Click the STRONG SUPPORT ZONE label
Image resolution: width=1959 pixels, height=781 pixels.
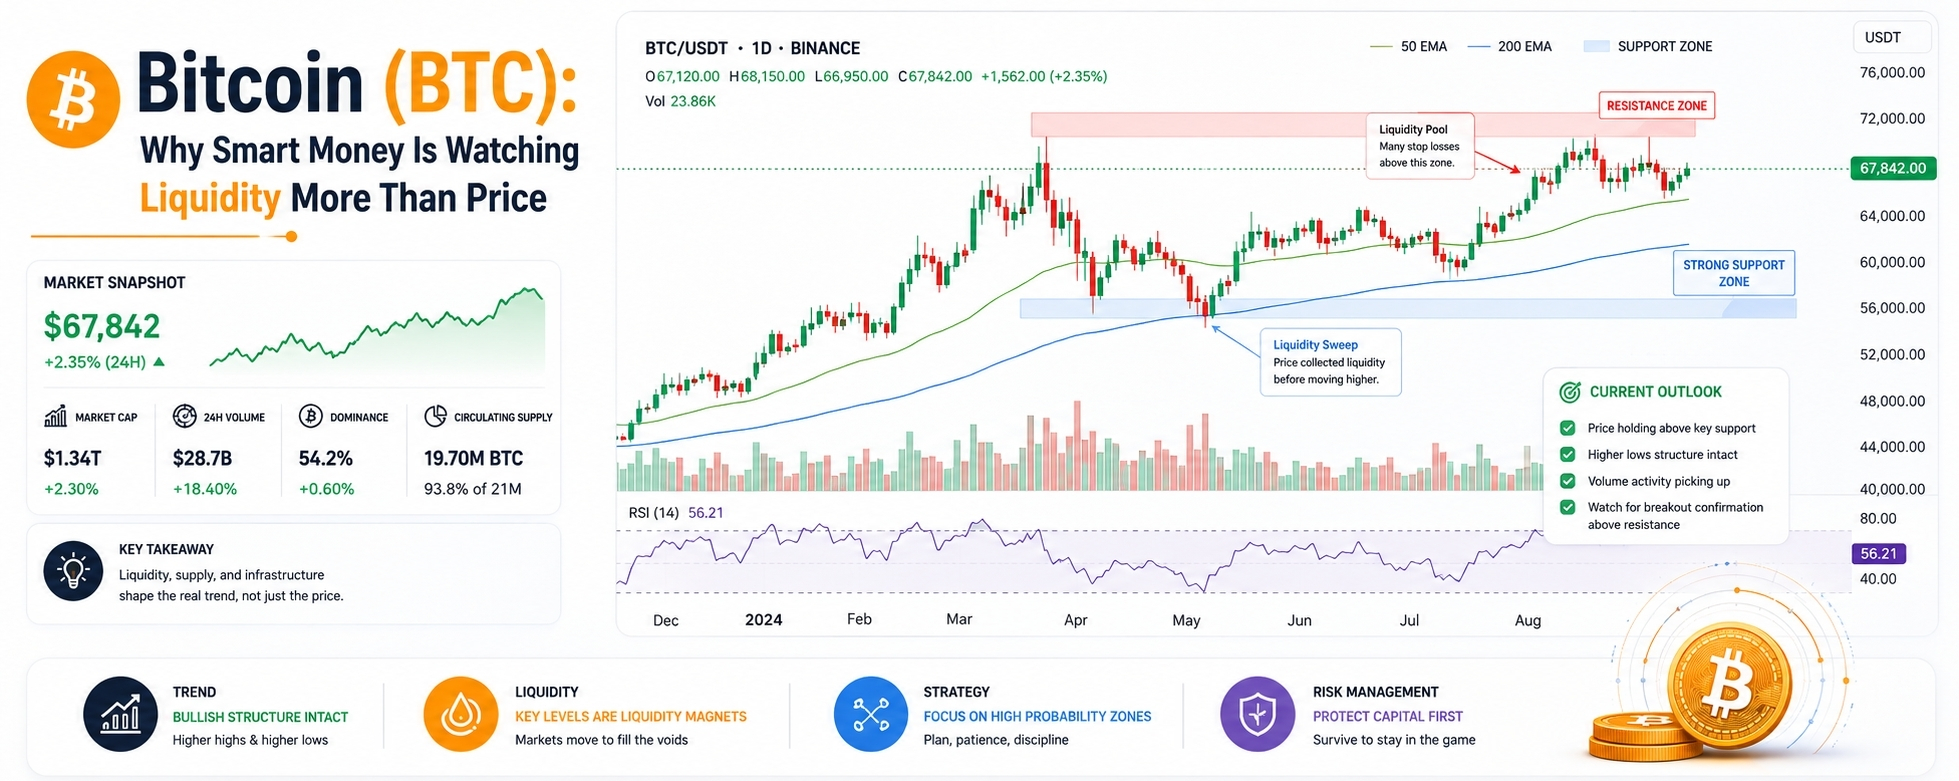click(x=1734, y=273)
